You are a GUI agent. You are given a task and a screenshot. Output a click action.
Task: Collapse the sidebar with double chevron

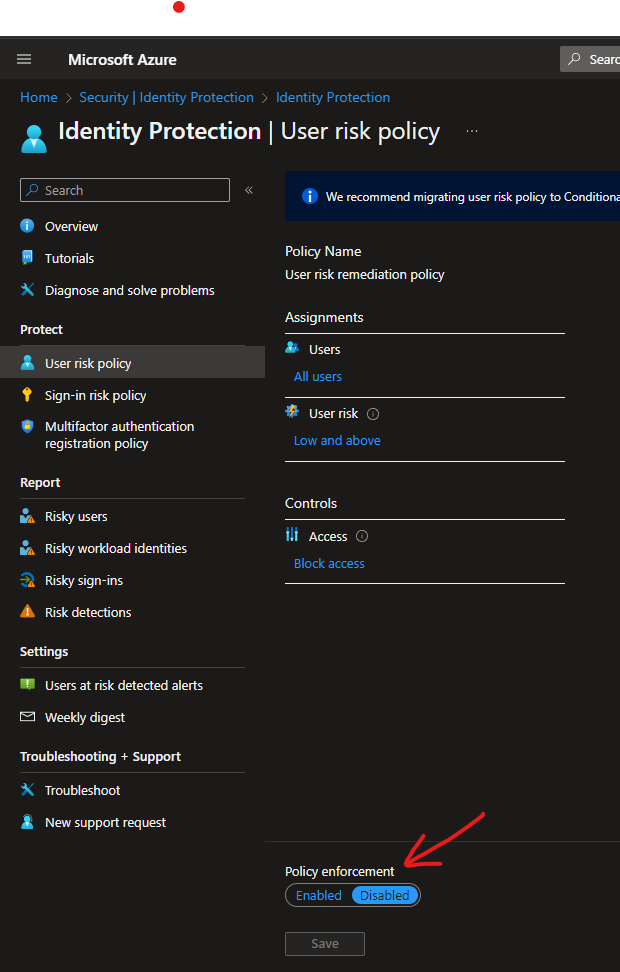(x=249, y=190)
